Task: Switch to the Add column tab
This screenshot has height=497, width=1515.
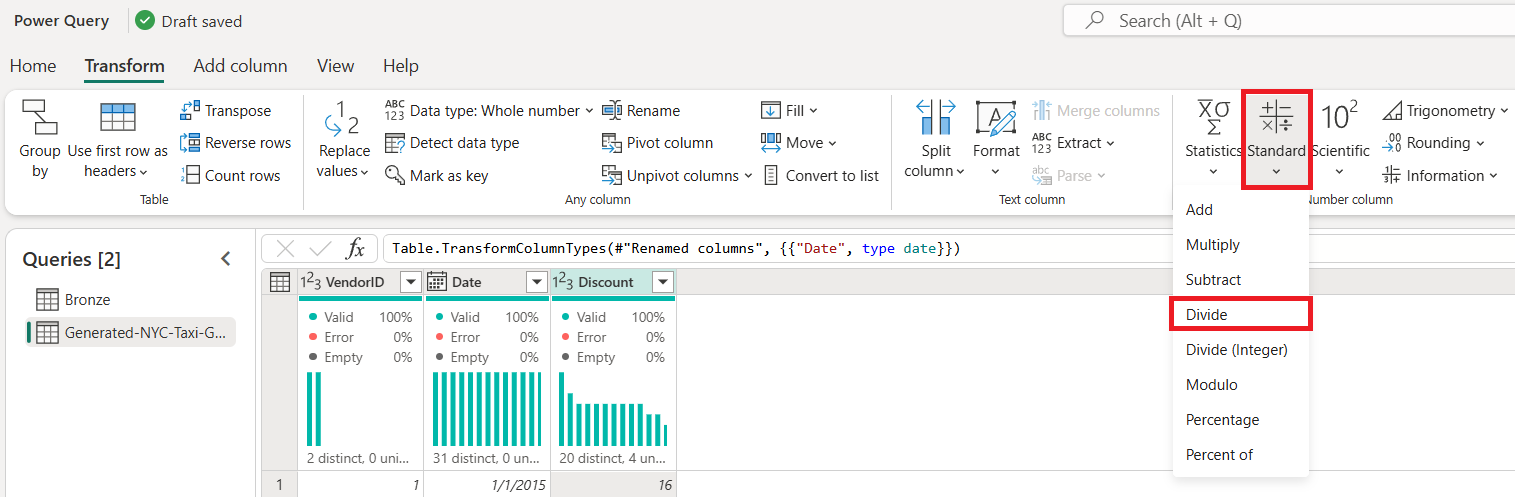Action: 240,66
